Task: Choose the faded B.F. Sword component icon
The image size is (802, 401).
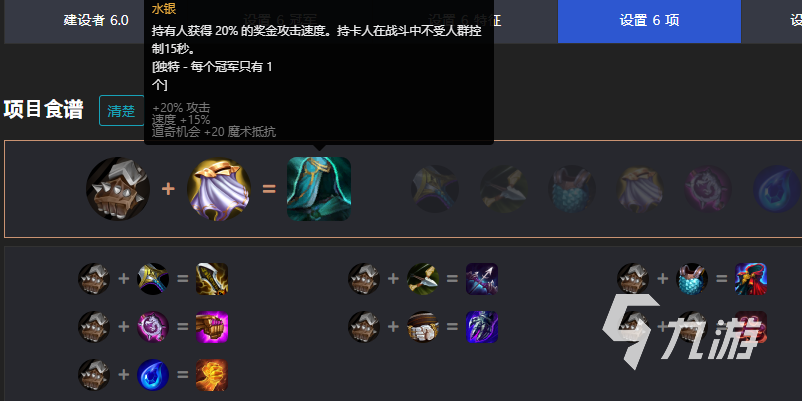Action: [x=434, y=189]
